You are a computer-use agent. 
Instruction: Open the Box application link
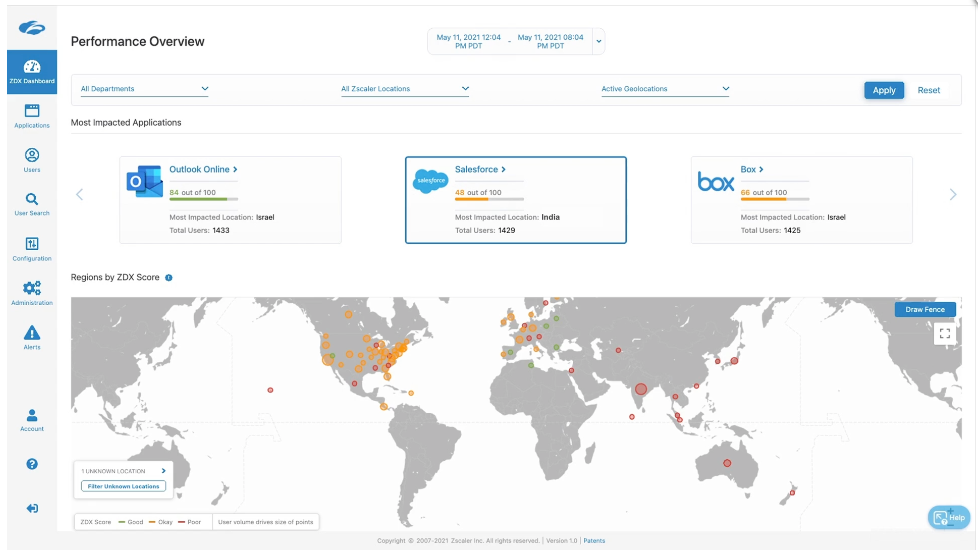click(752, 169)
